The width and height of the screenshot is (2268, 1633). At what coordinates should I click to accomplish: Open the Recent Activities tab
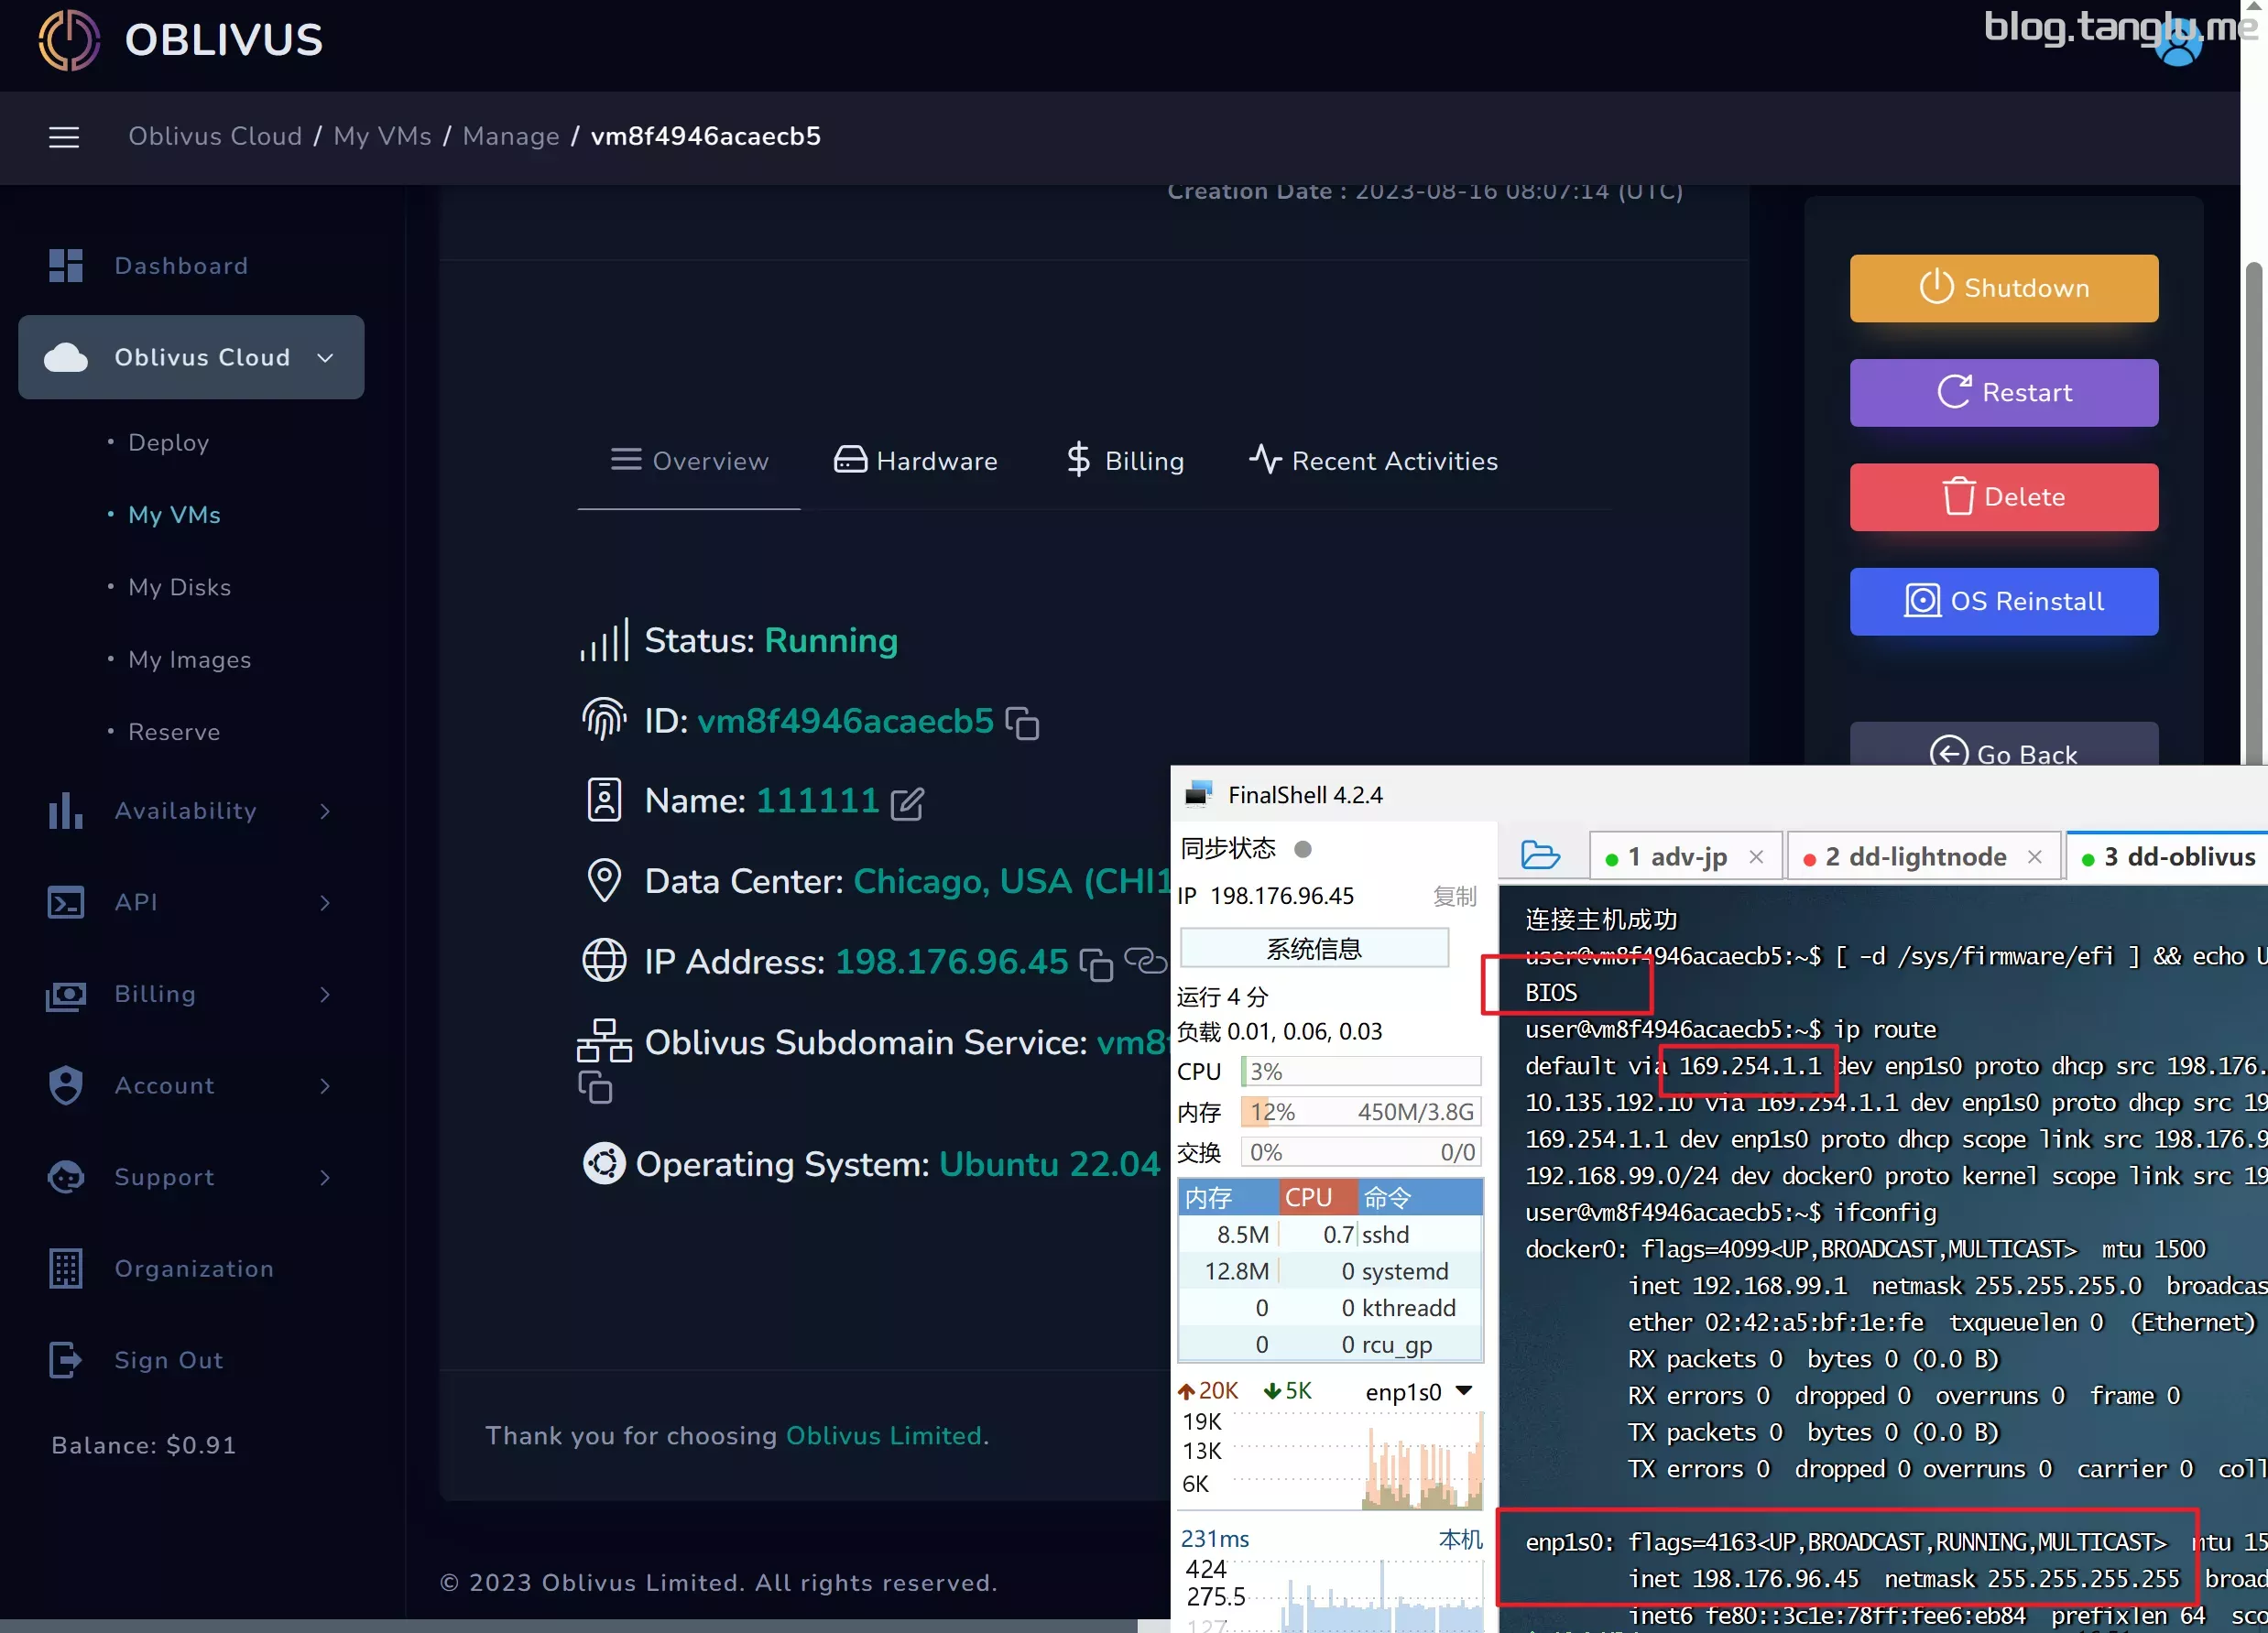tap(1373, 461)
